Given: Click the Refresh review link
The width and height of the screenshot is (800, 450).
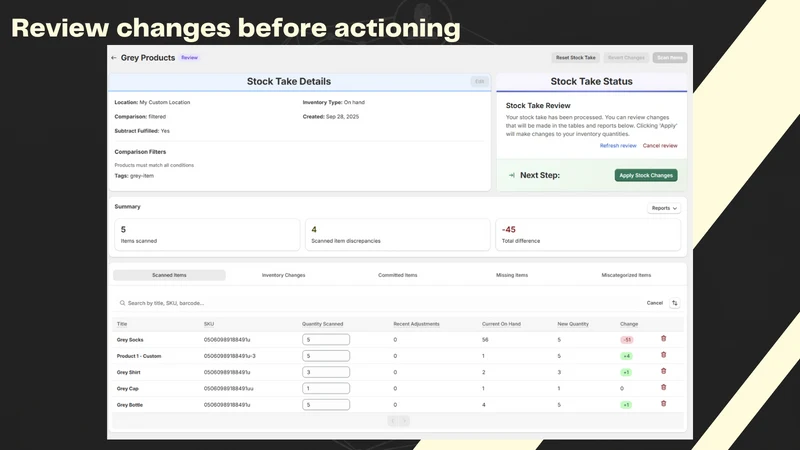Looking at the screenshot, I should tap(618, 146).
